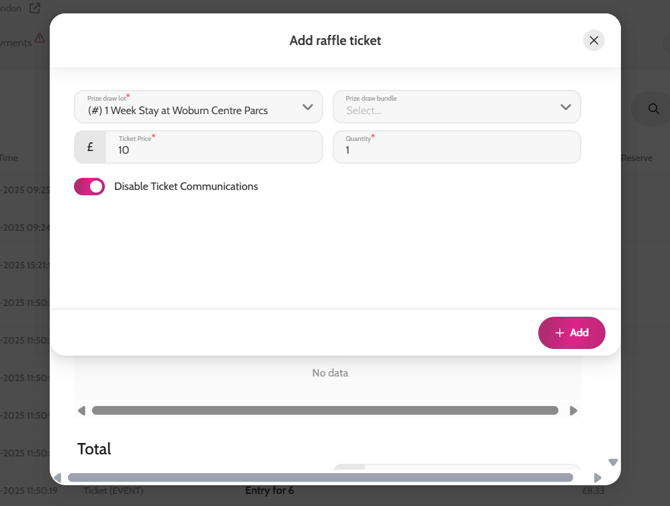Click the Disable Ticket Communications label
The width and height of the screenshot is (670, 506).
point(186,186)
